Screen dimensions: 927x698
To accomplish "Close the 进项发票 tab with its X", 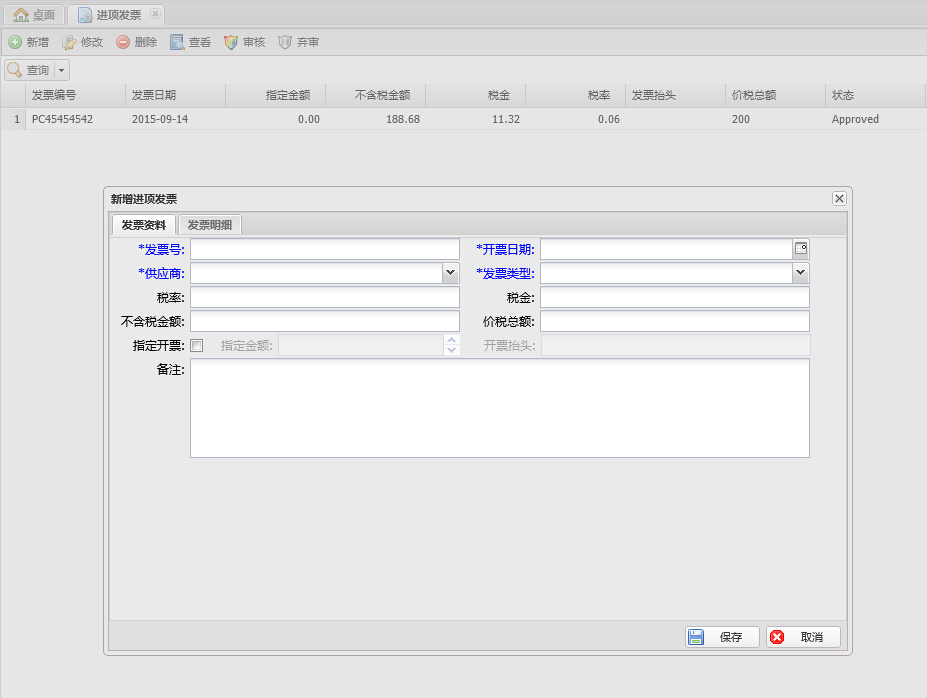I will (x=155, y=15).
